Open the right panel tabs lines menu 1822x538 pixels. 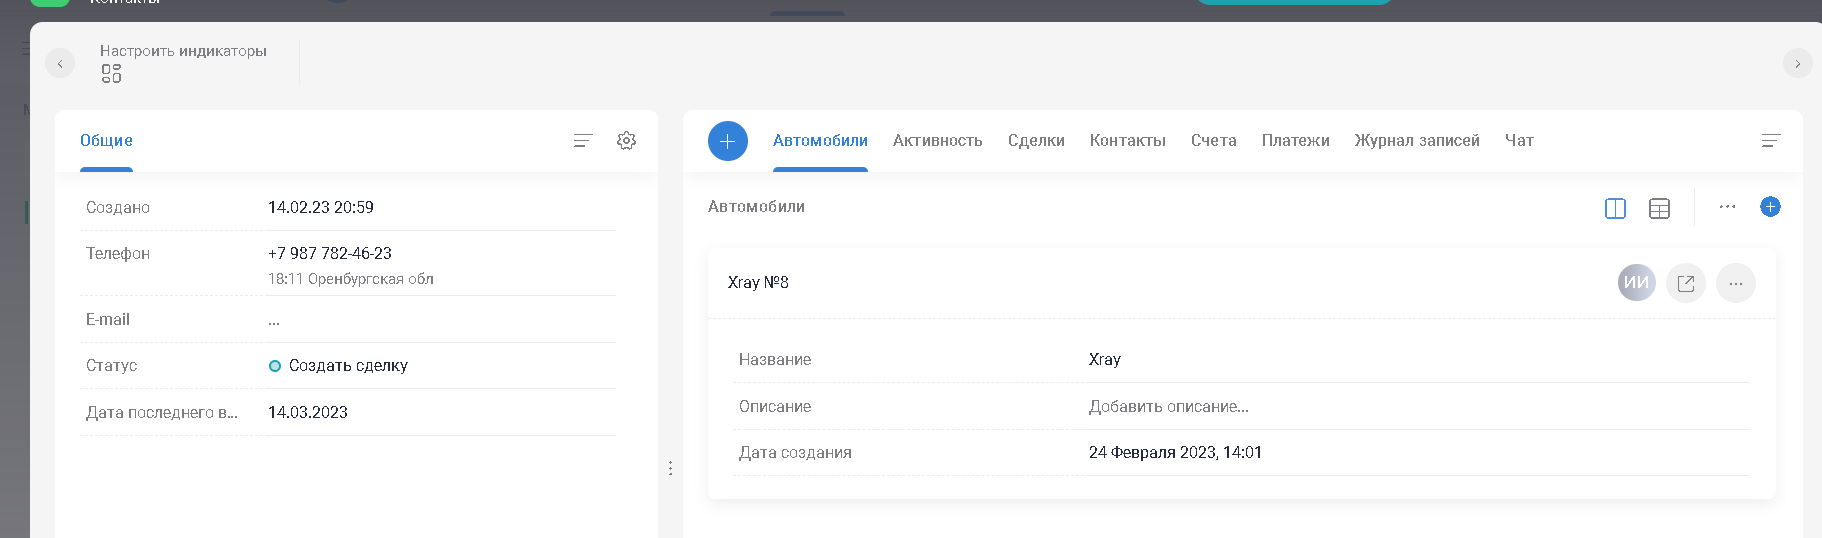pyautogui.click(x=1770, y=141)
